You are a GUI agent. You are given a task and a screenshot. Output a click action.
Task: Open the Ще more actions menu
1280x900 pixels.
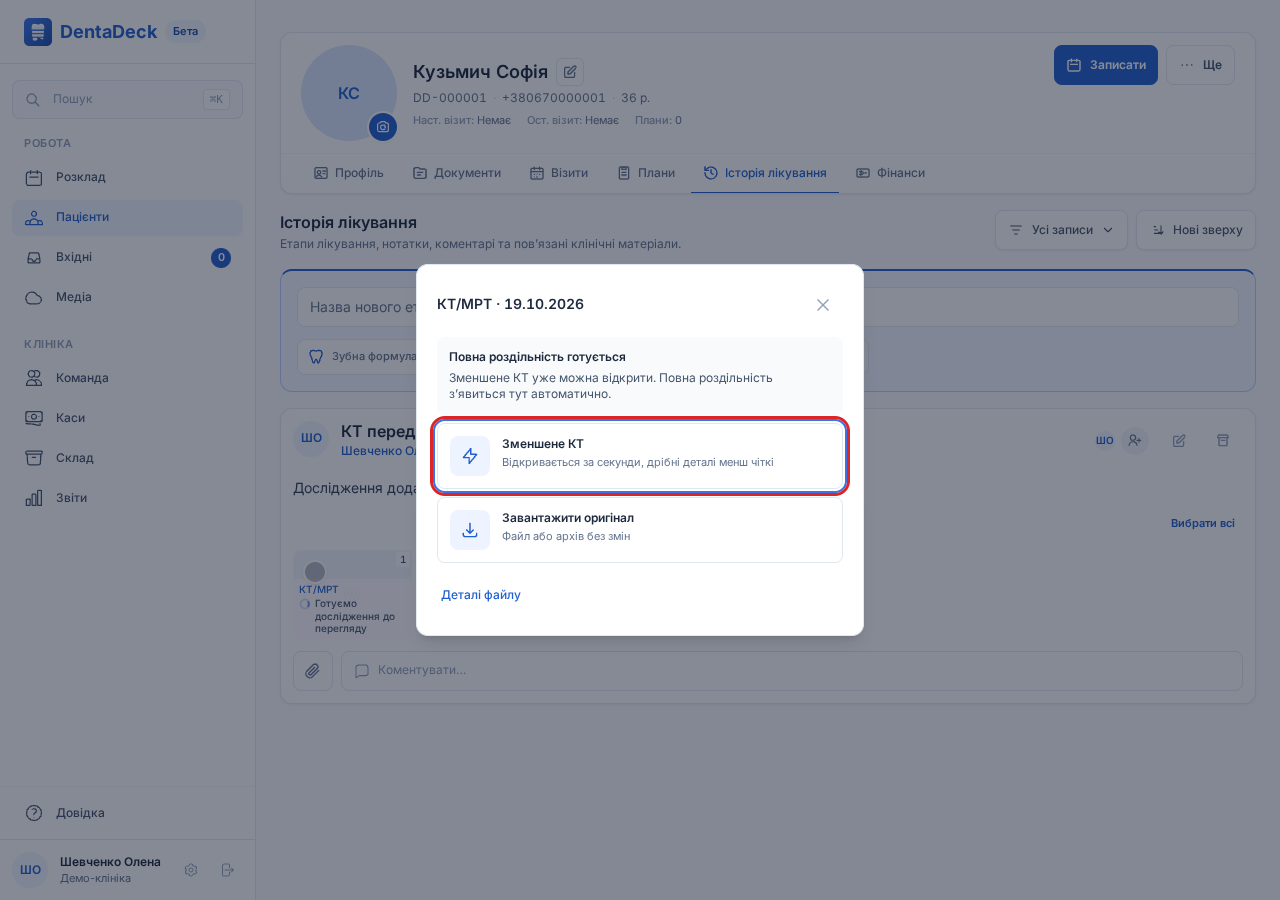pyautogui.click(x=1200, y=65)
